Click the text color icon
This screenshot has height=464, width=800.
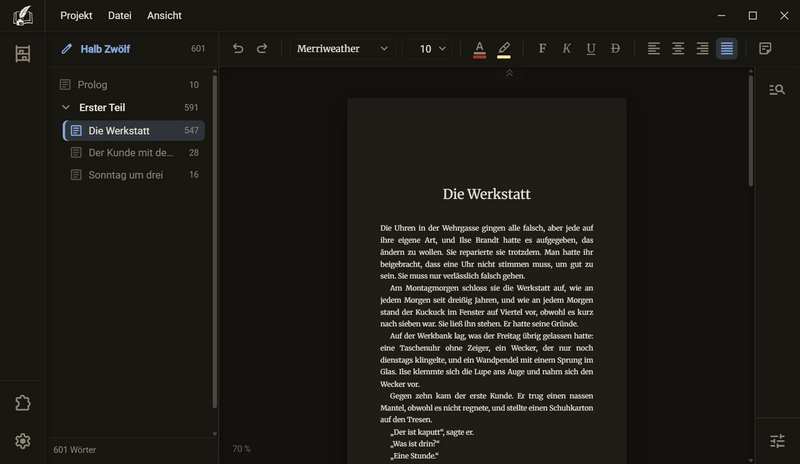(479, 50)
